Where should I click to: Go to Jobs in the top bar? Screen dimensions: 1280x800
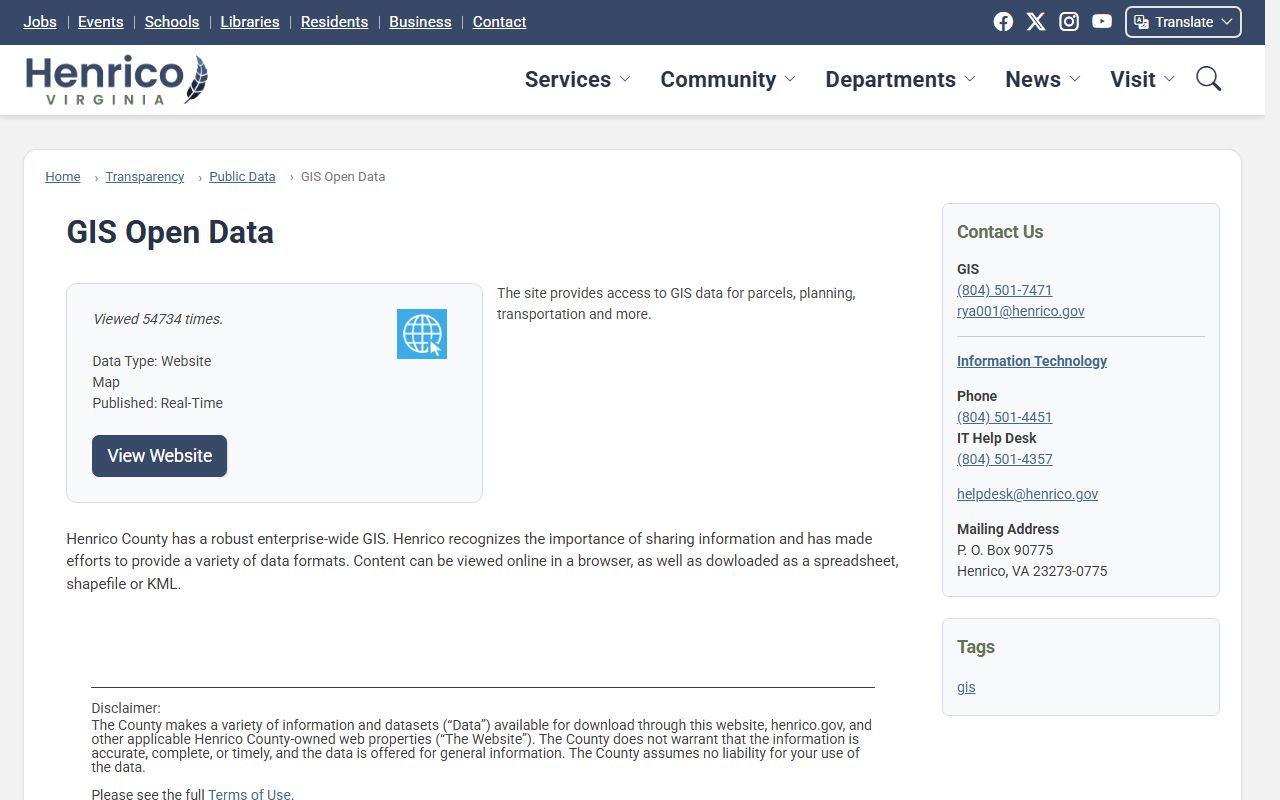tap(40, 22)
